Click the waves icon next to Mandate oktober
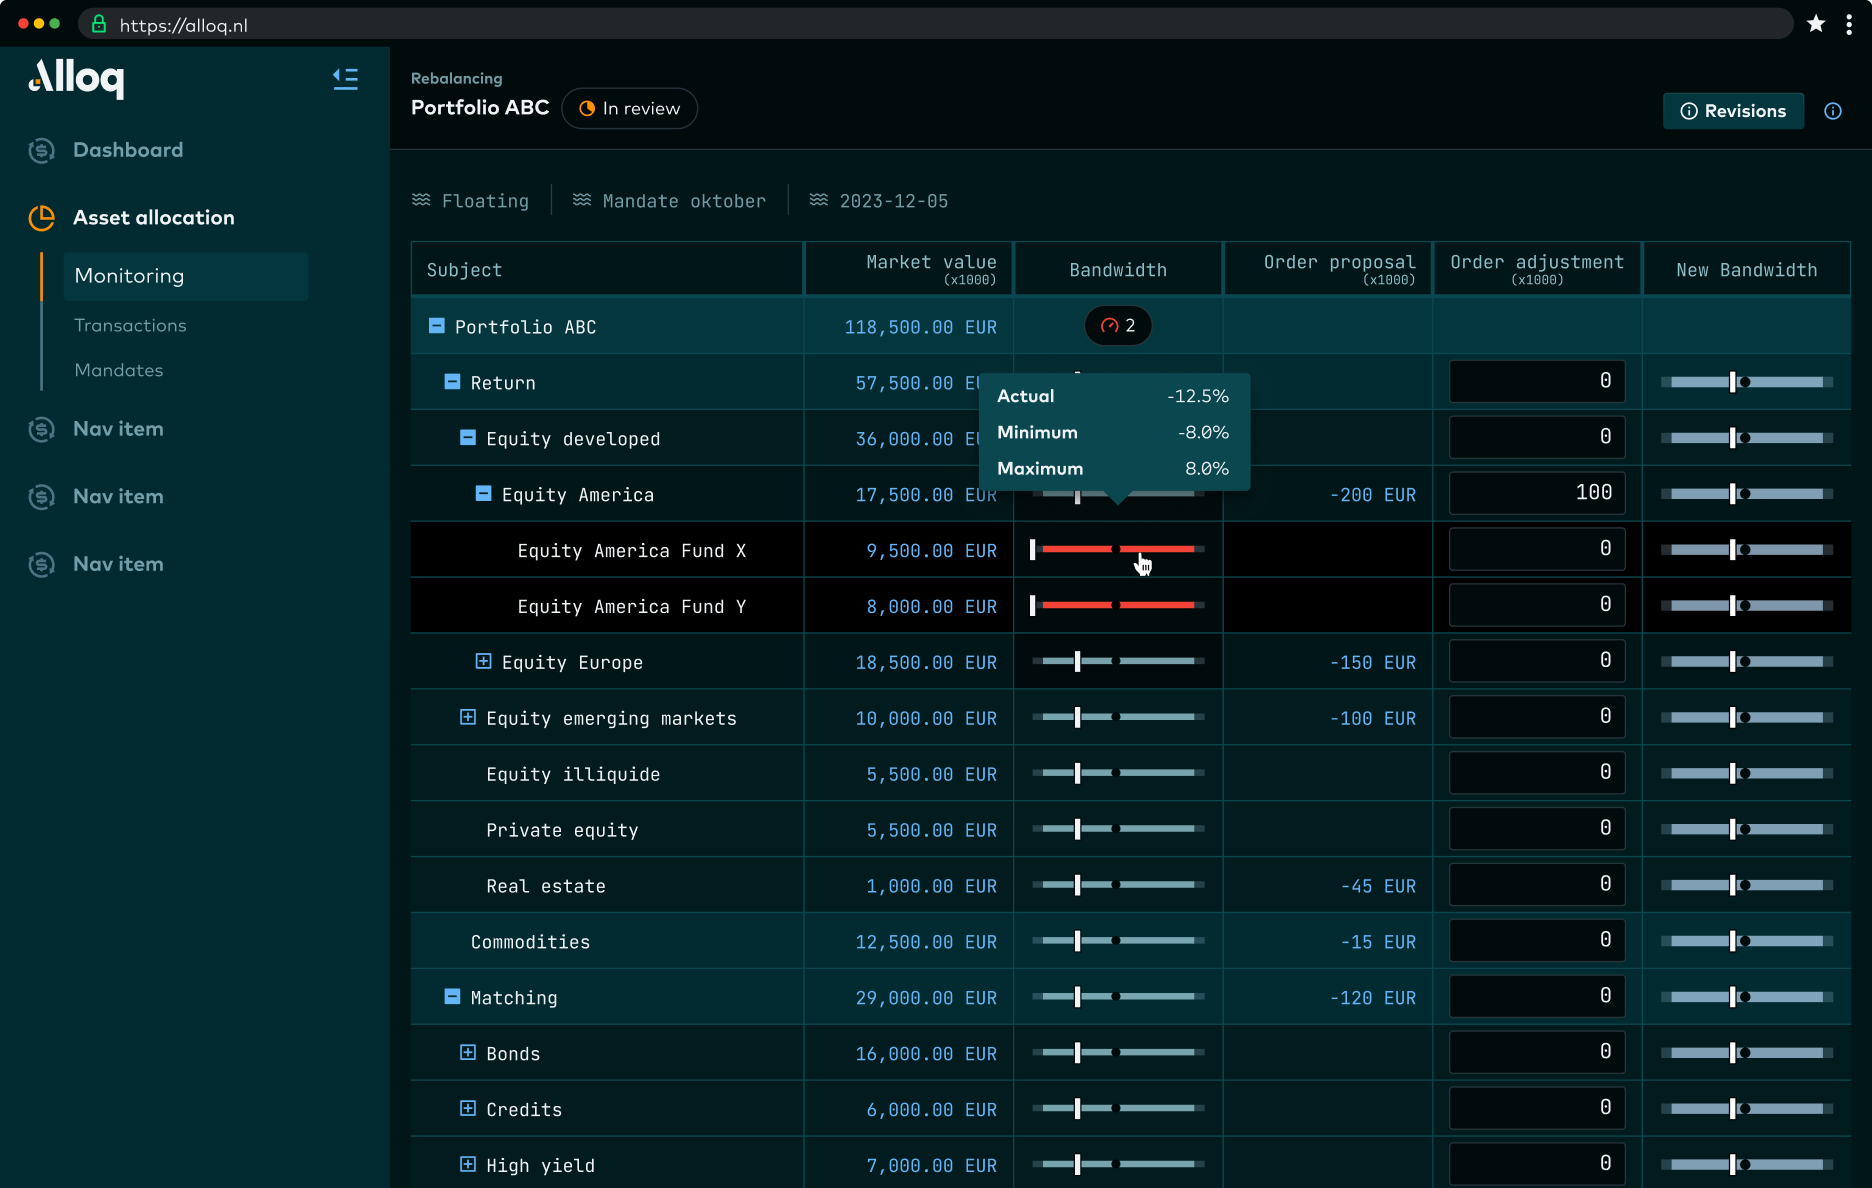The width and height of the screenshot is (1872, 1188). [x=582, y=200]
